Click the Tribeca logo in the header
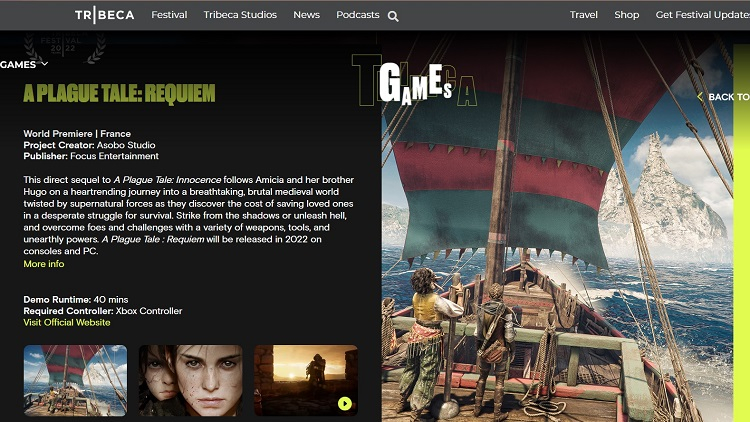The height and width of the screenshot is (422, 750). tap(105, 15)
